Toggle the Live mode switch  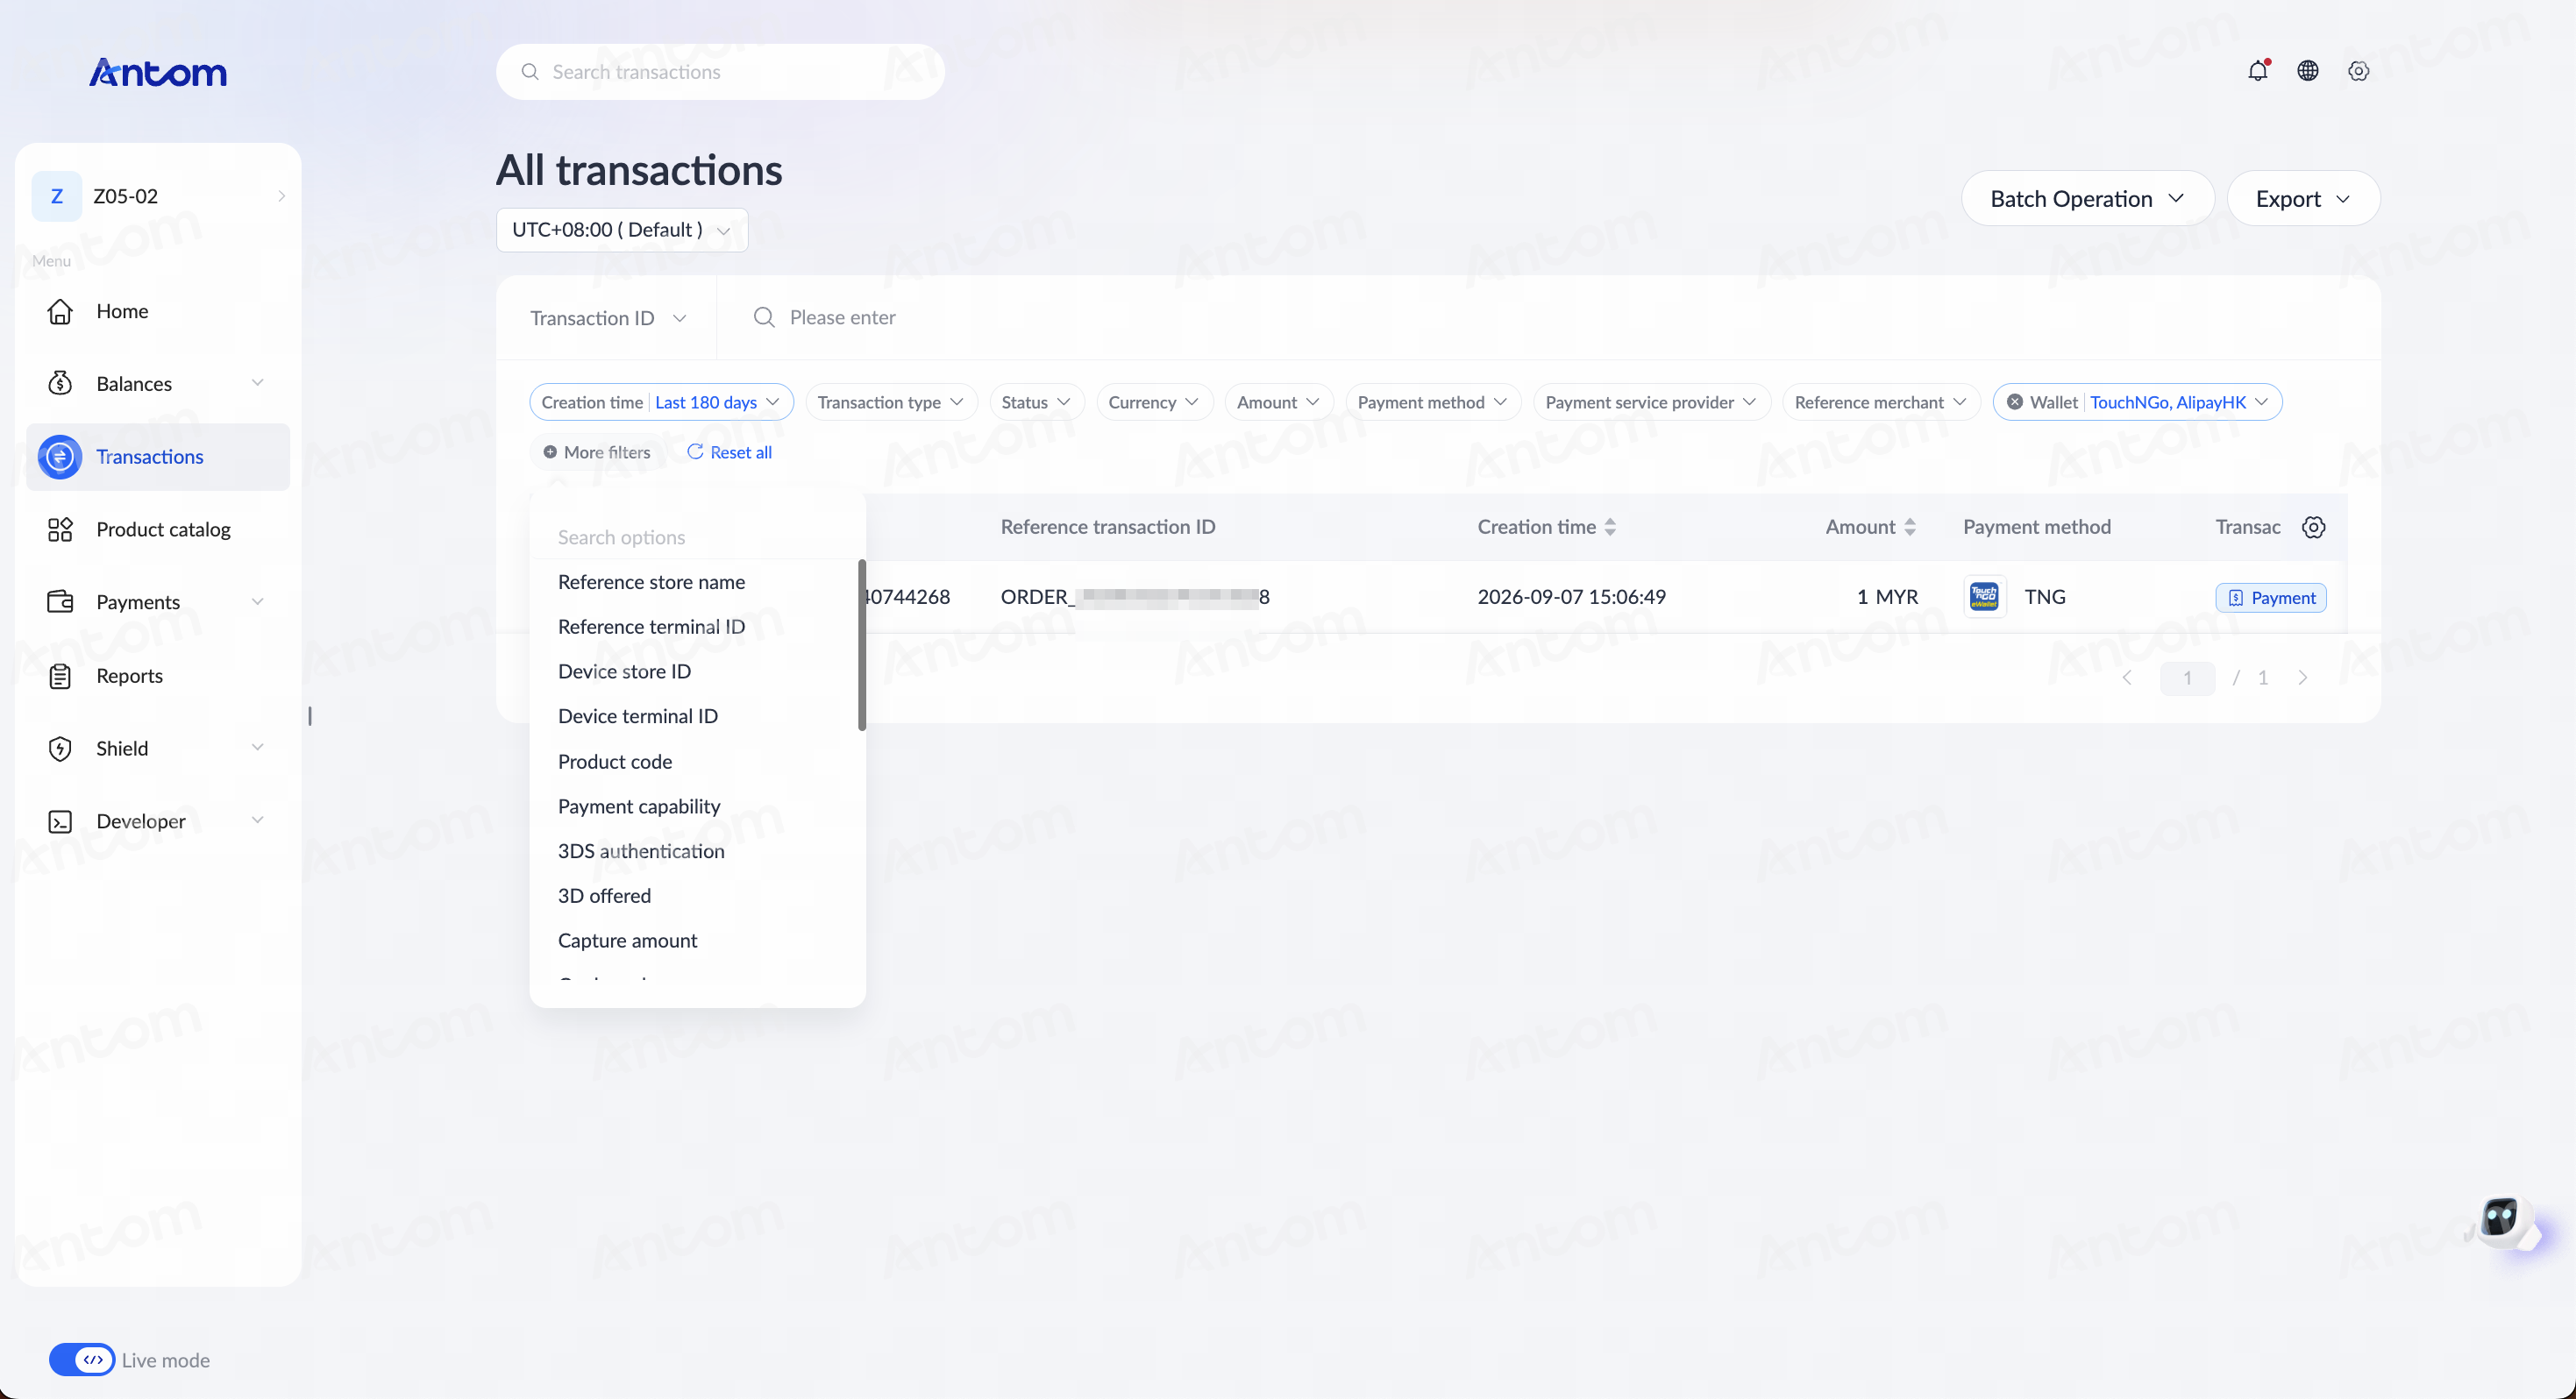(82, 1359)
